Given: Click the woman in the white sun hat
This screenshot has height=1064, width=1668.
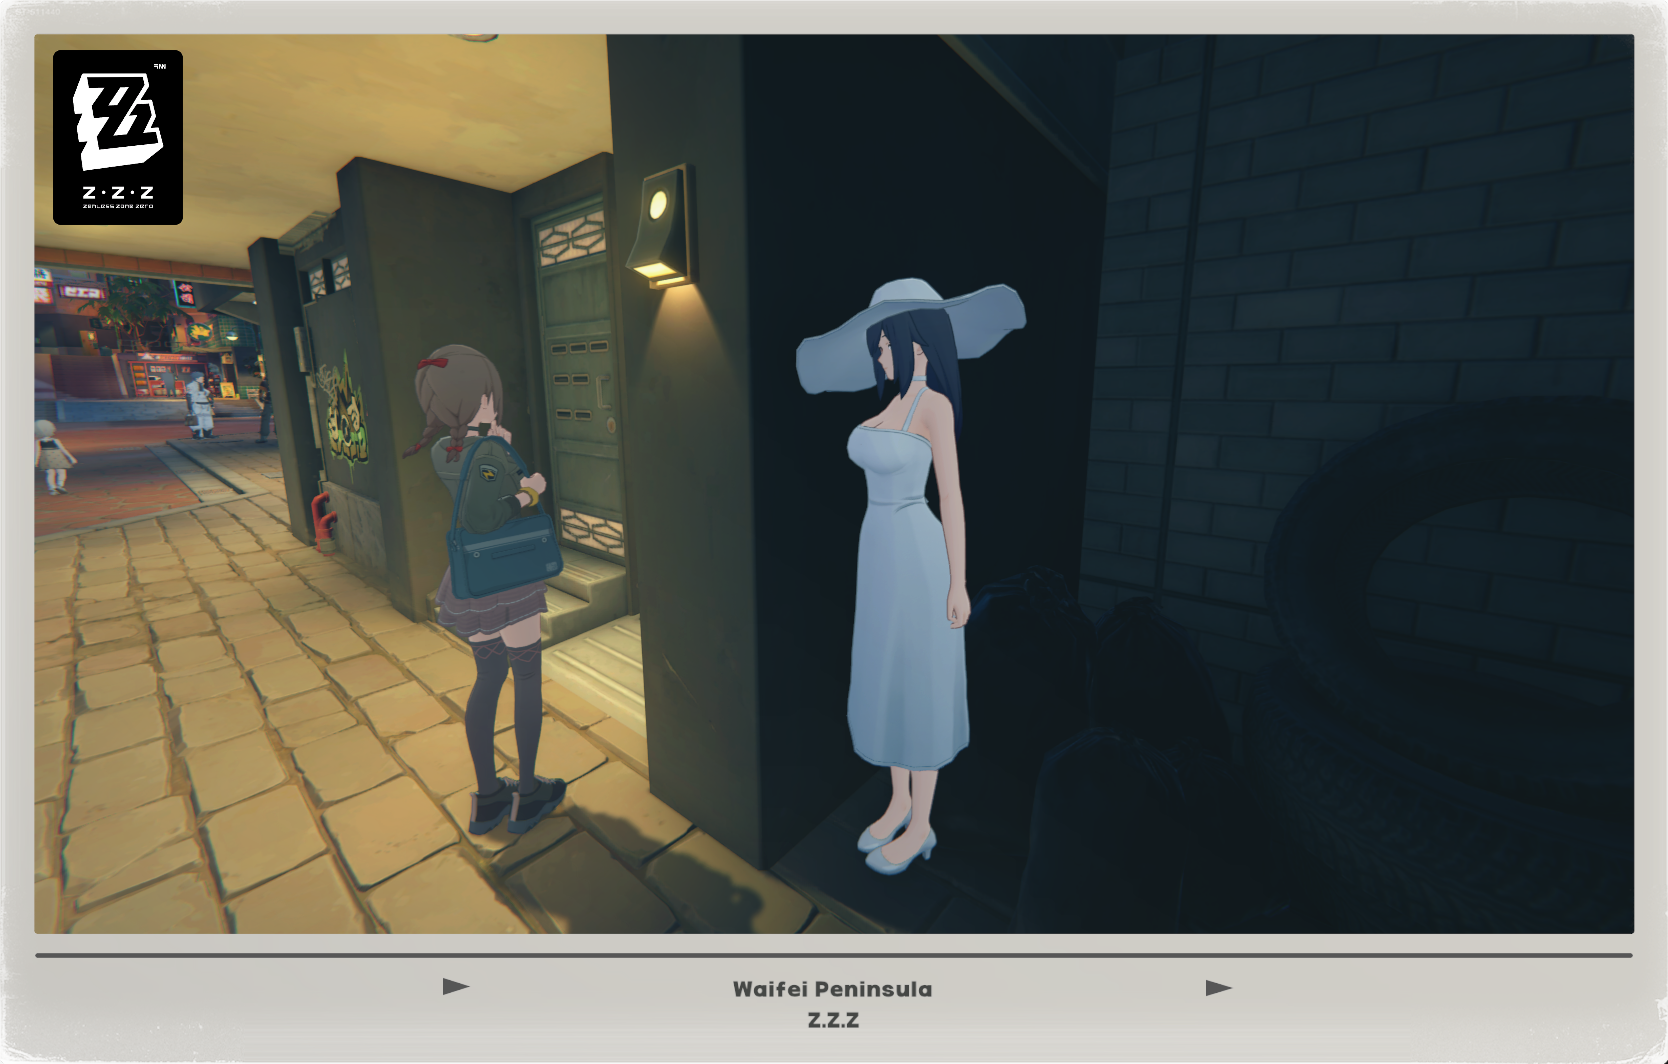Looking at the screenshot, I should point(910,575).
